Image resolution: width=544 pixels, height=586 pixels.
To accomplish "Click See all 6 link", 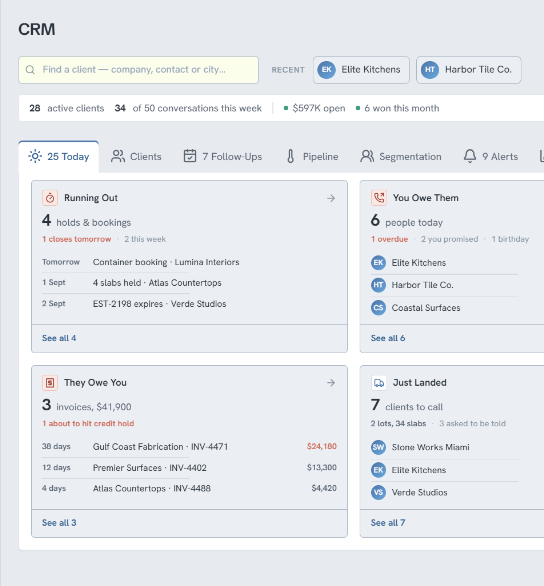I will click(388, 338).
